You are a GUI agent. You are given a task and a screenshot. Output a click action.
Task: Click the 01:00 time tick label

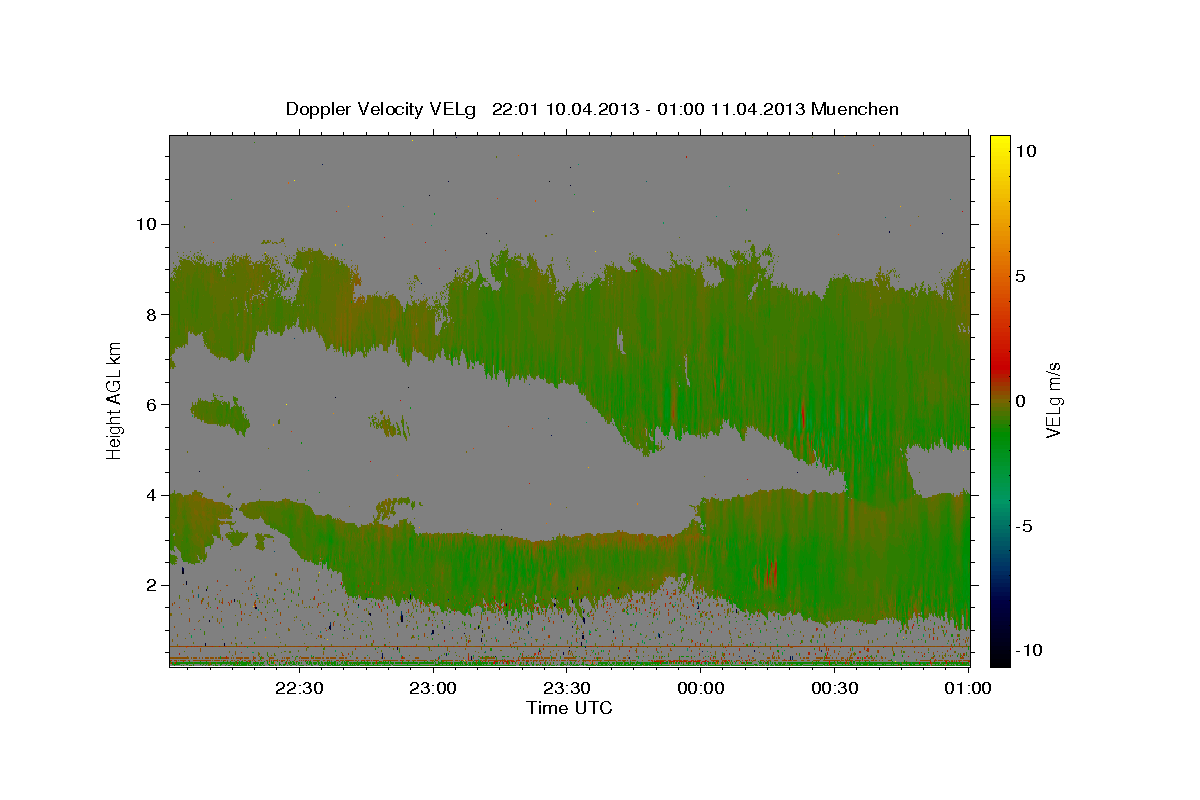pos(967,688)
